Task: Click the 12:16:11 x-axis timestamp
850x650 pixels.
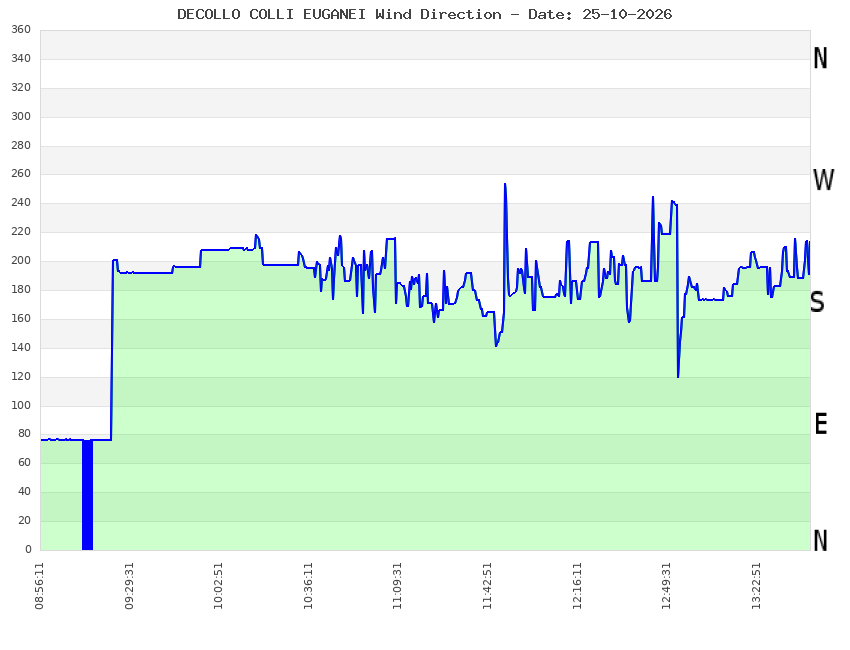Action: [577, 586]
